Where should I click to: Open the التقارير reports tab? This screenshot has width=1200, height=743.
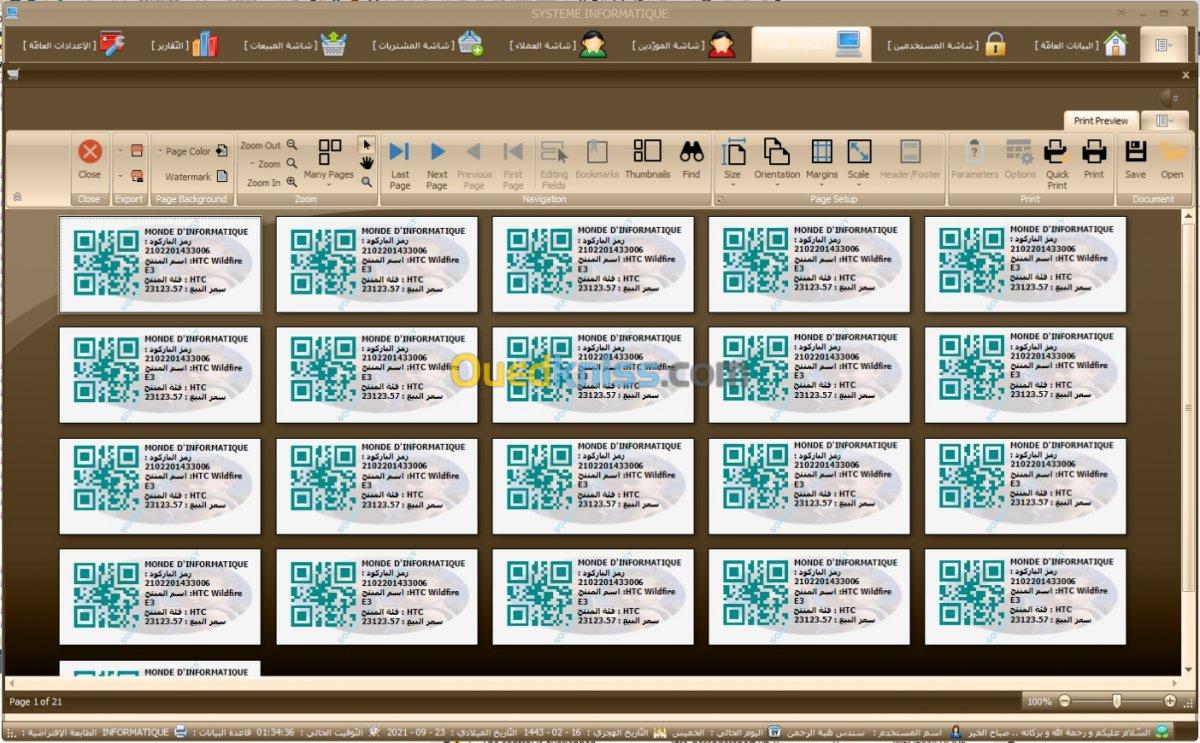186,45
